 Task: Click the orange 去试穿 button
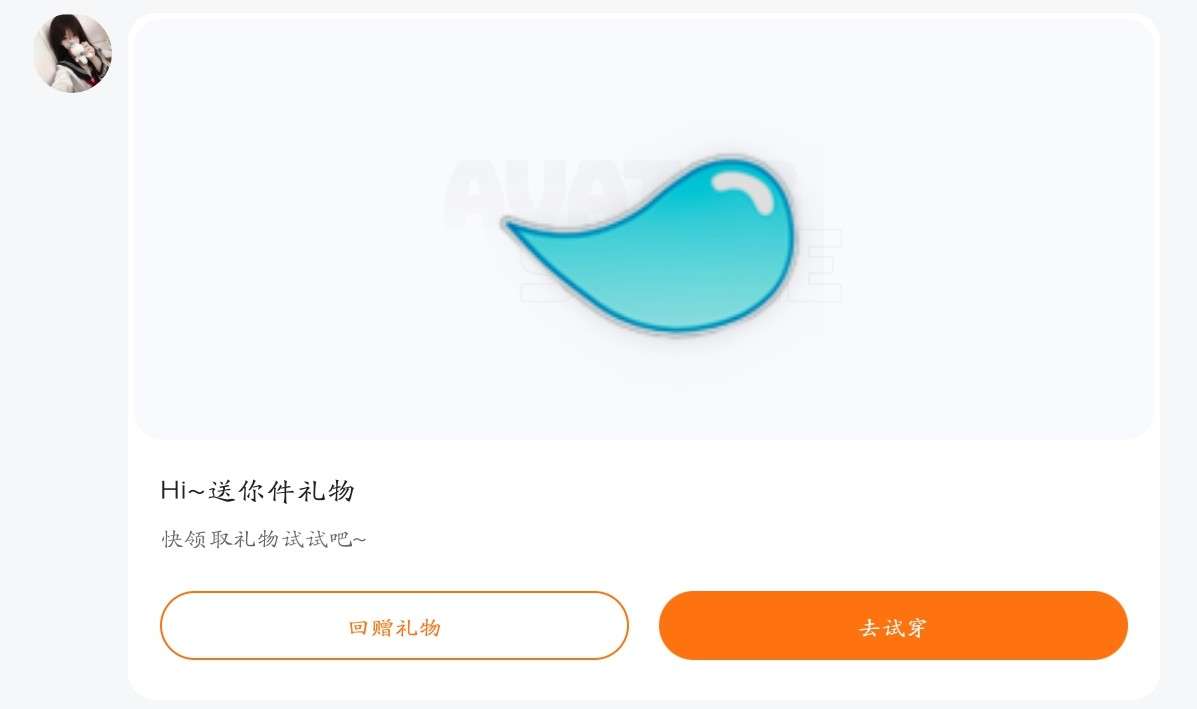(x=893, y=625)
